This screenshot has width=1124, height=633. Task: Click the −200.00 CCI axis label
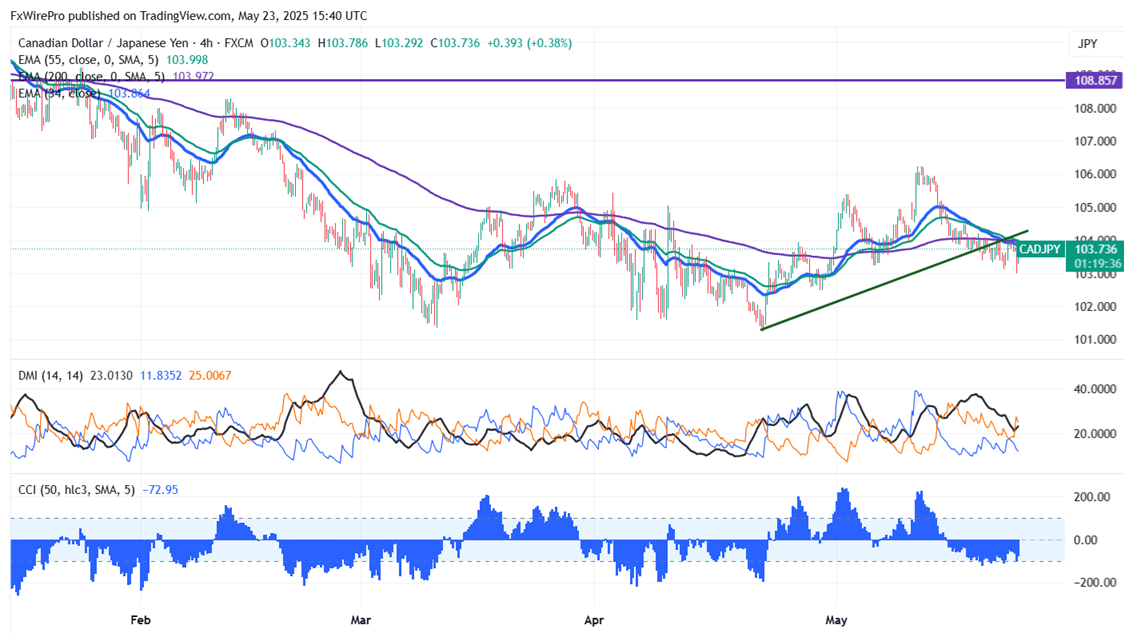click(x=1094, y=583)
